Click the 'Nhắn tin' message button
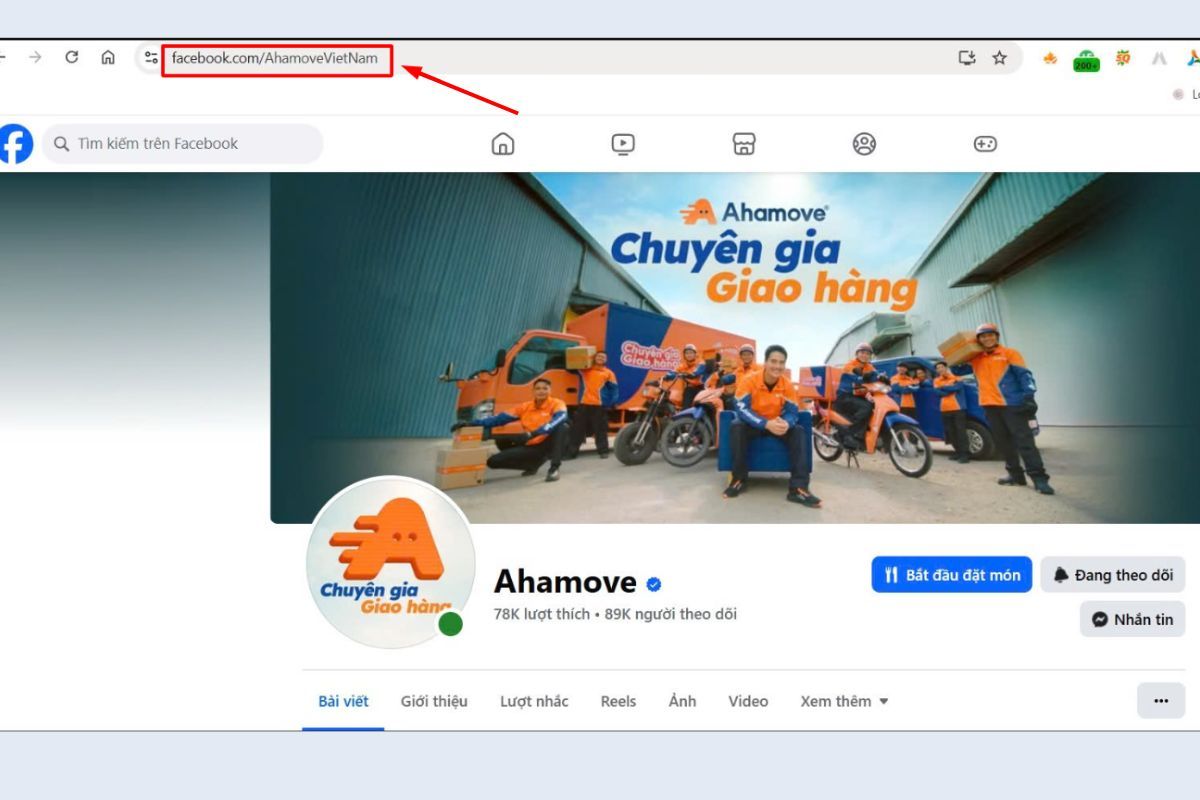Image resolution: width=1200 pixels, height=800 pixels. pos(1133,619)
